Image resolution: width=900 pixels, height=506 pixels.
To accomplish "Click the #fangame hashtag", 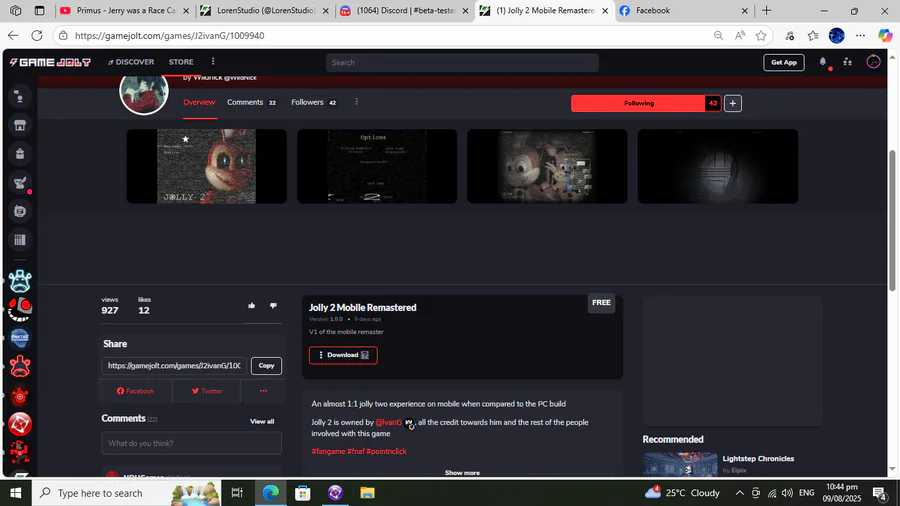I will point(328,451).
